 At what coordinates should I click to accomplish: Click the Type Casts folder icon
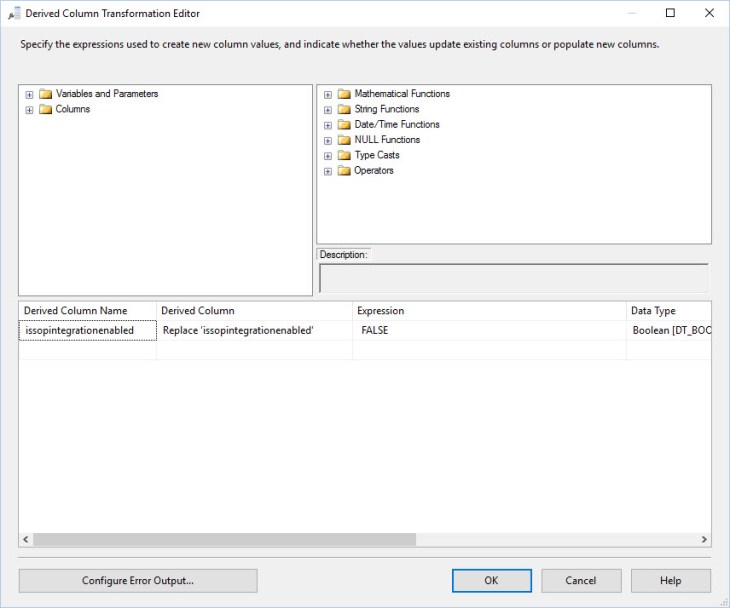(x=344, y=156)
